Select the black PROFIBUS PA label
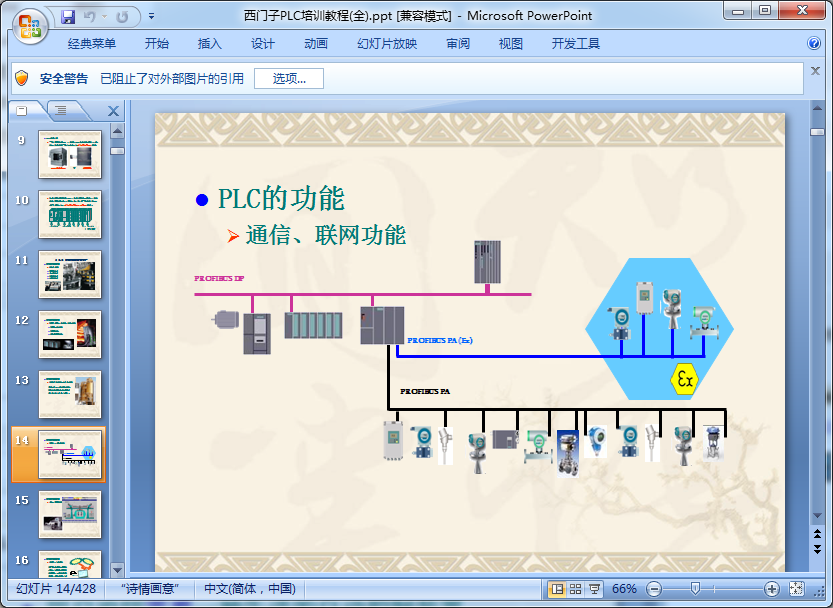The height and width of the screenshot is (608, 833). (x=425, y=391)
